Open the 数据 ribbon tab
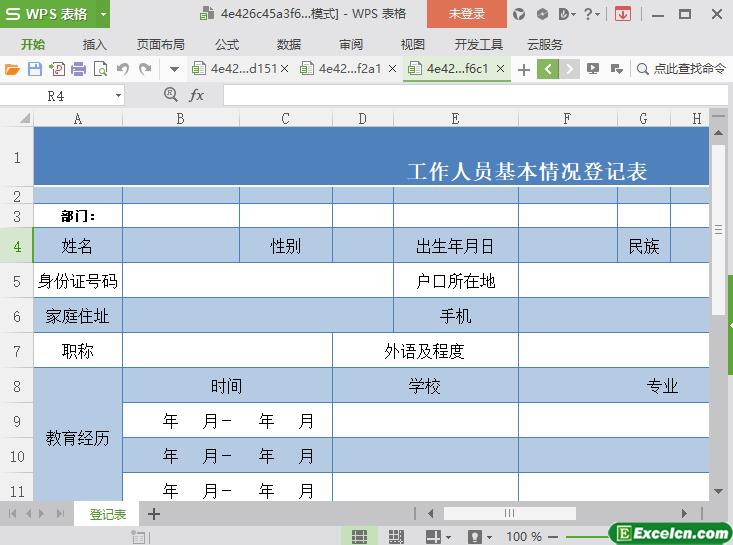Screen dimensions: 733x545 point(288,44)
